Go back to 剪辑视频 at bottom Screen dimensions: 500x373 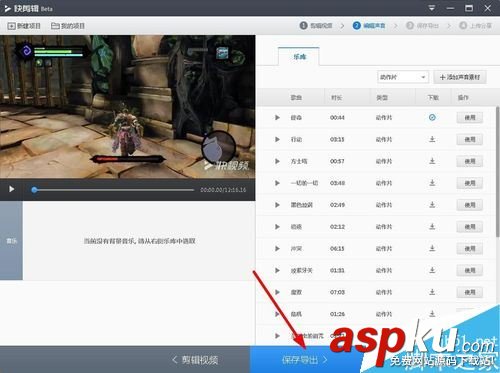point(195,360)
